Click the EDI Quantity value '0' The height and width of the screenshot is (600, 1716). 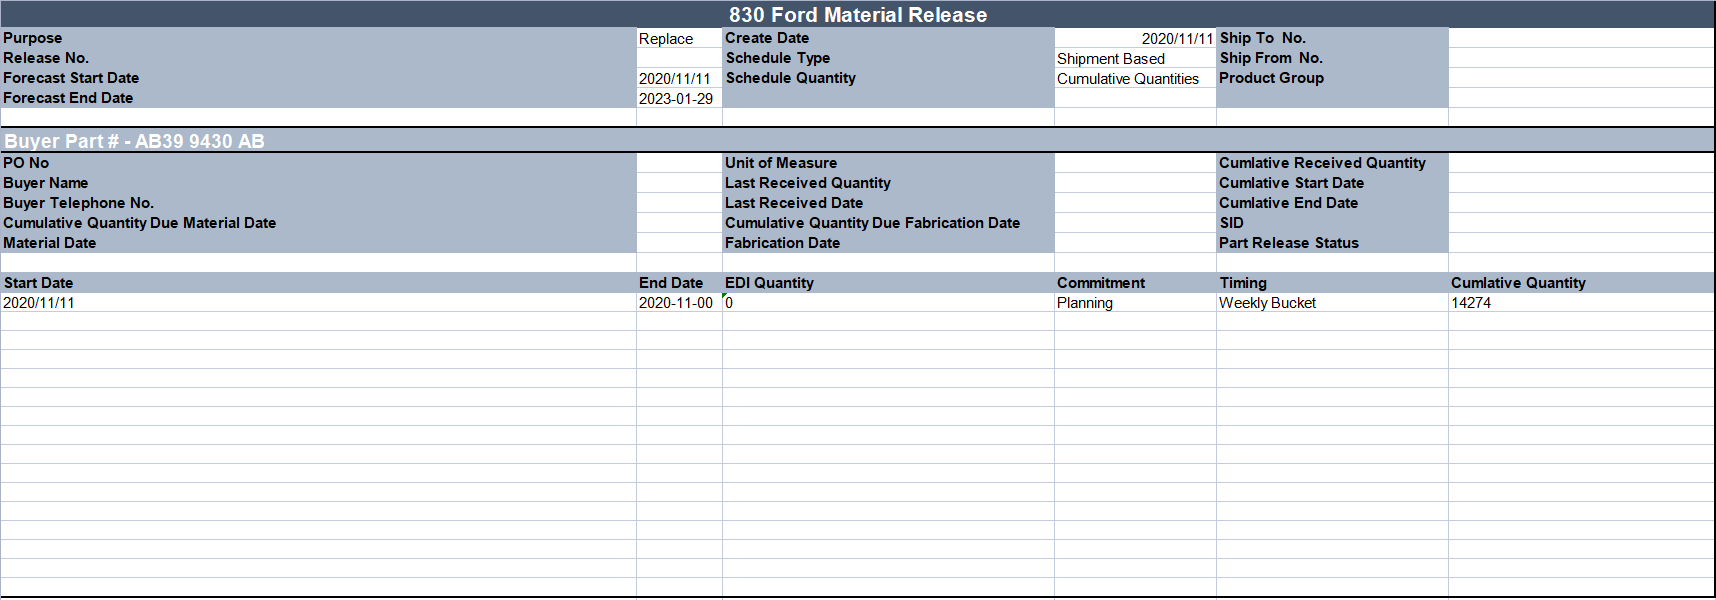[888, 303]
